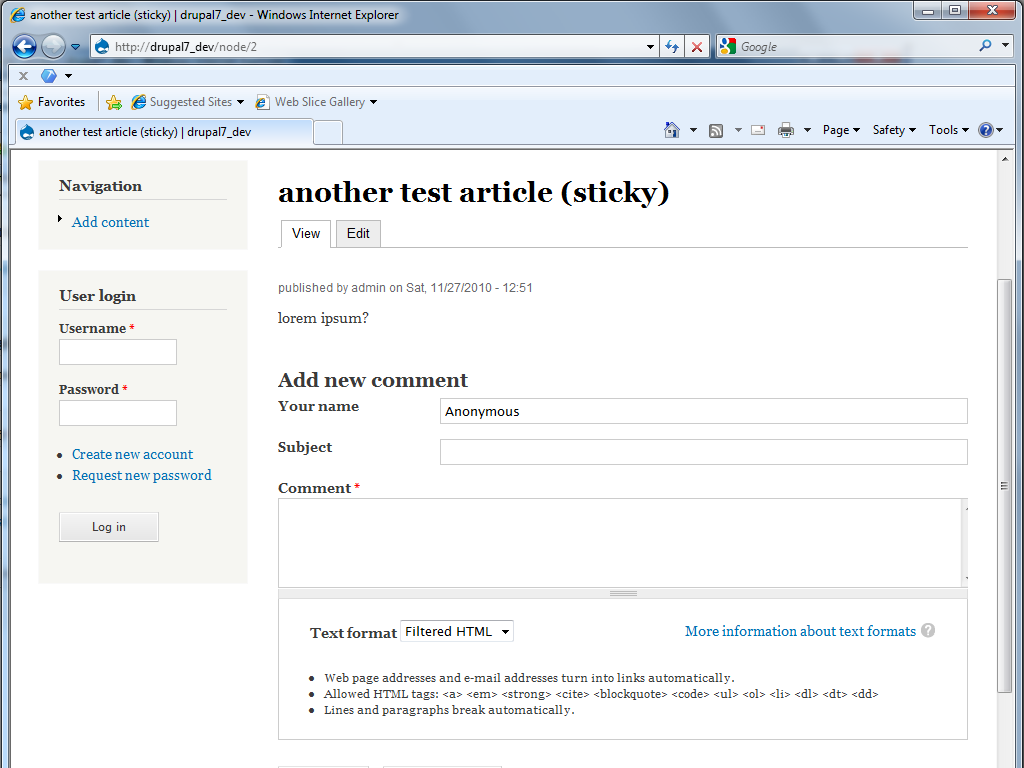Click the help question mark beside text formats
1024x768 pixels.
(x=928, y=631)
